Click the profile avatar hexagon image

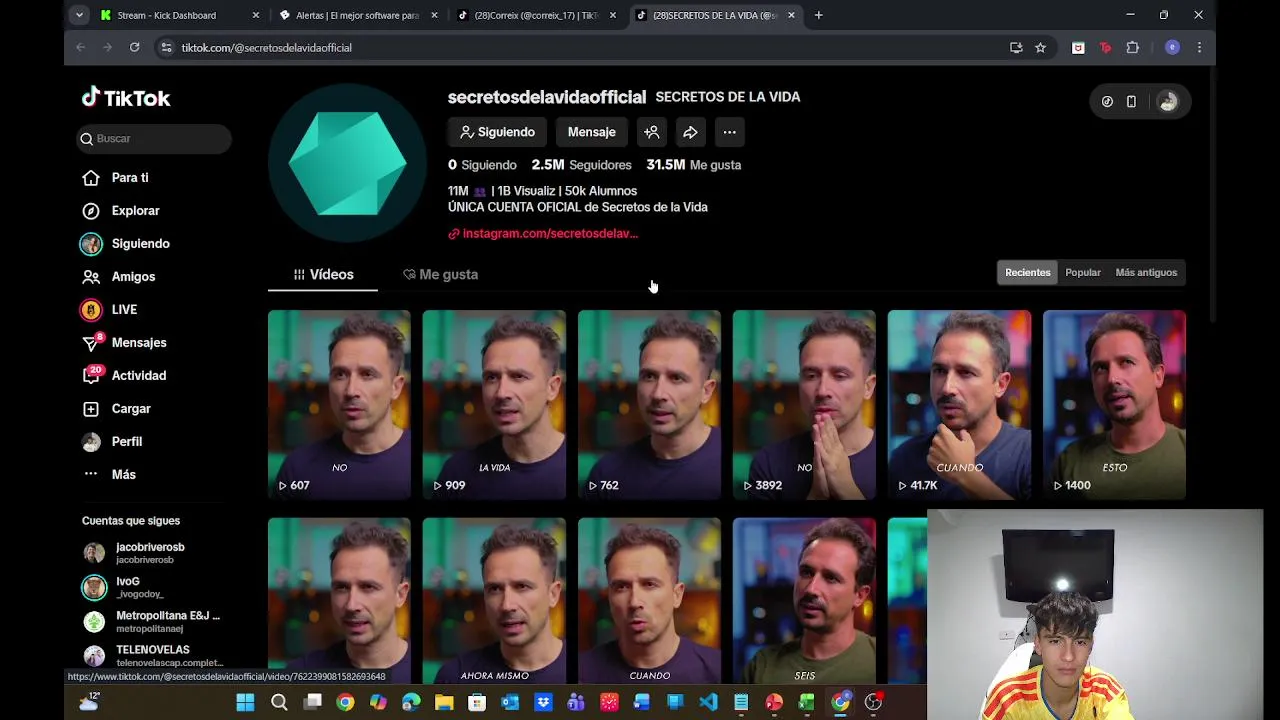coord(347,163)
